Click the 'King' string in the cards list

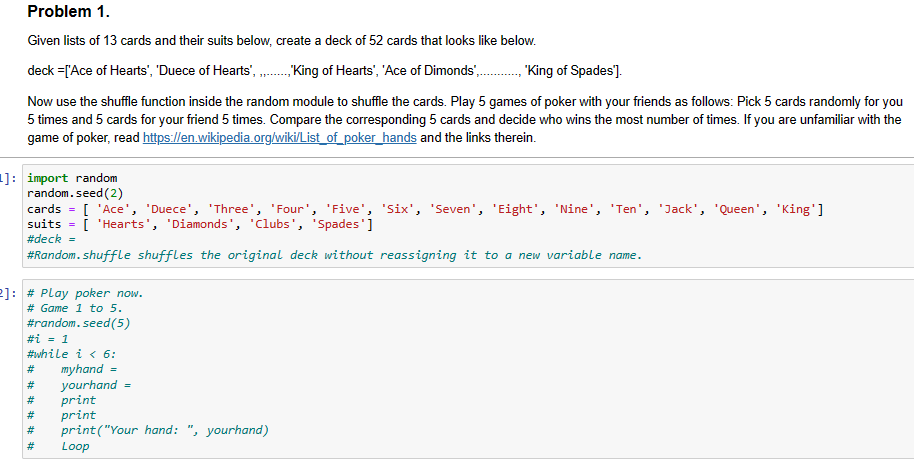click(x=796, y=209)
